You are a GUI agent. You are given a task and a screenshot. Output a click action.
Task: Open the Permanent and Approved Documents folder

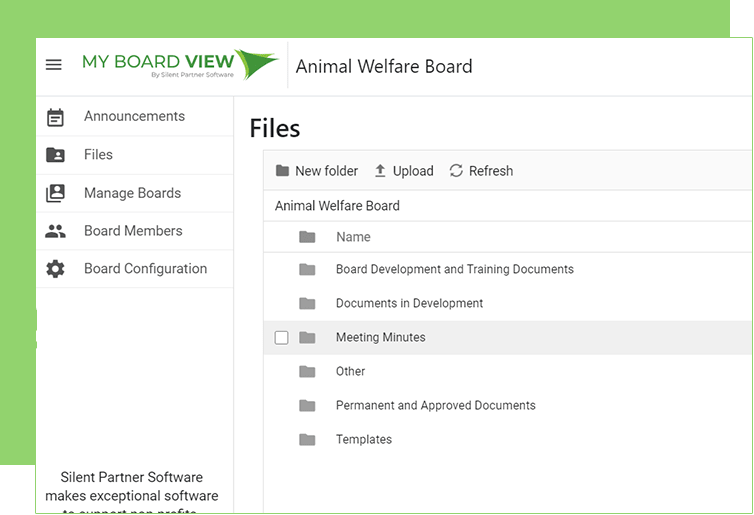tap(435, 405)
